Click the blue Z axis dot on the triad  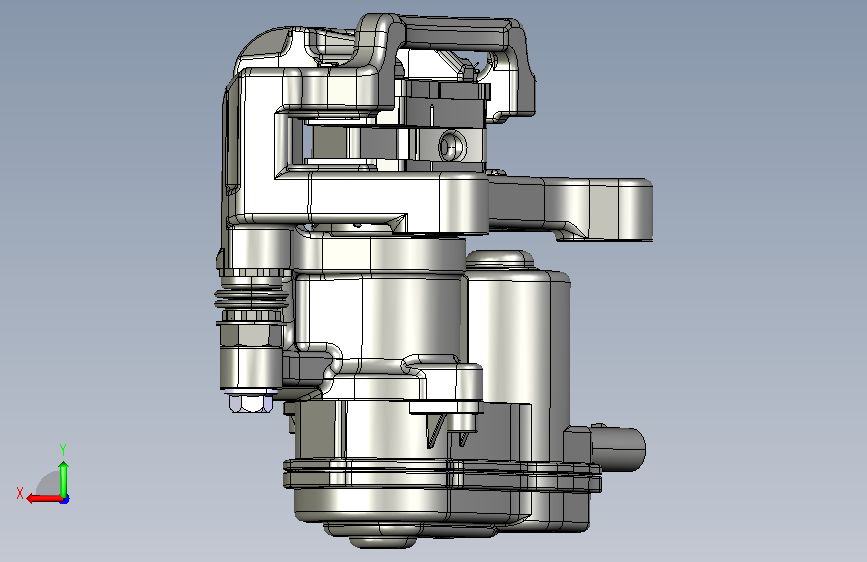(x=65, y=499)
